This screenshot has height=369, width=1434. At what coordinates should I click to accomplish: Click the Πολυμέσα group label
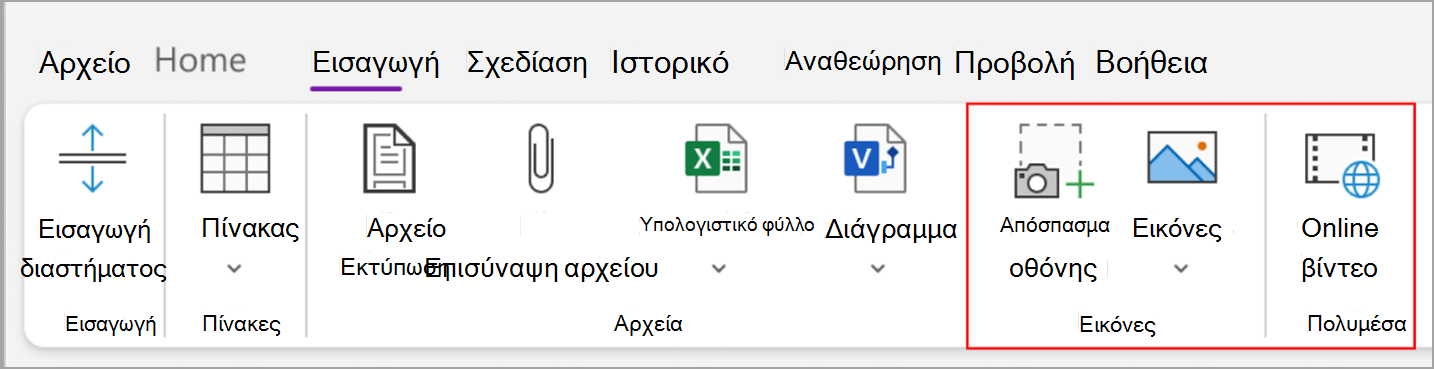(1357, 324)
